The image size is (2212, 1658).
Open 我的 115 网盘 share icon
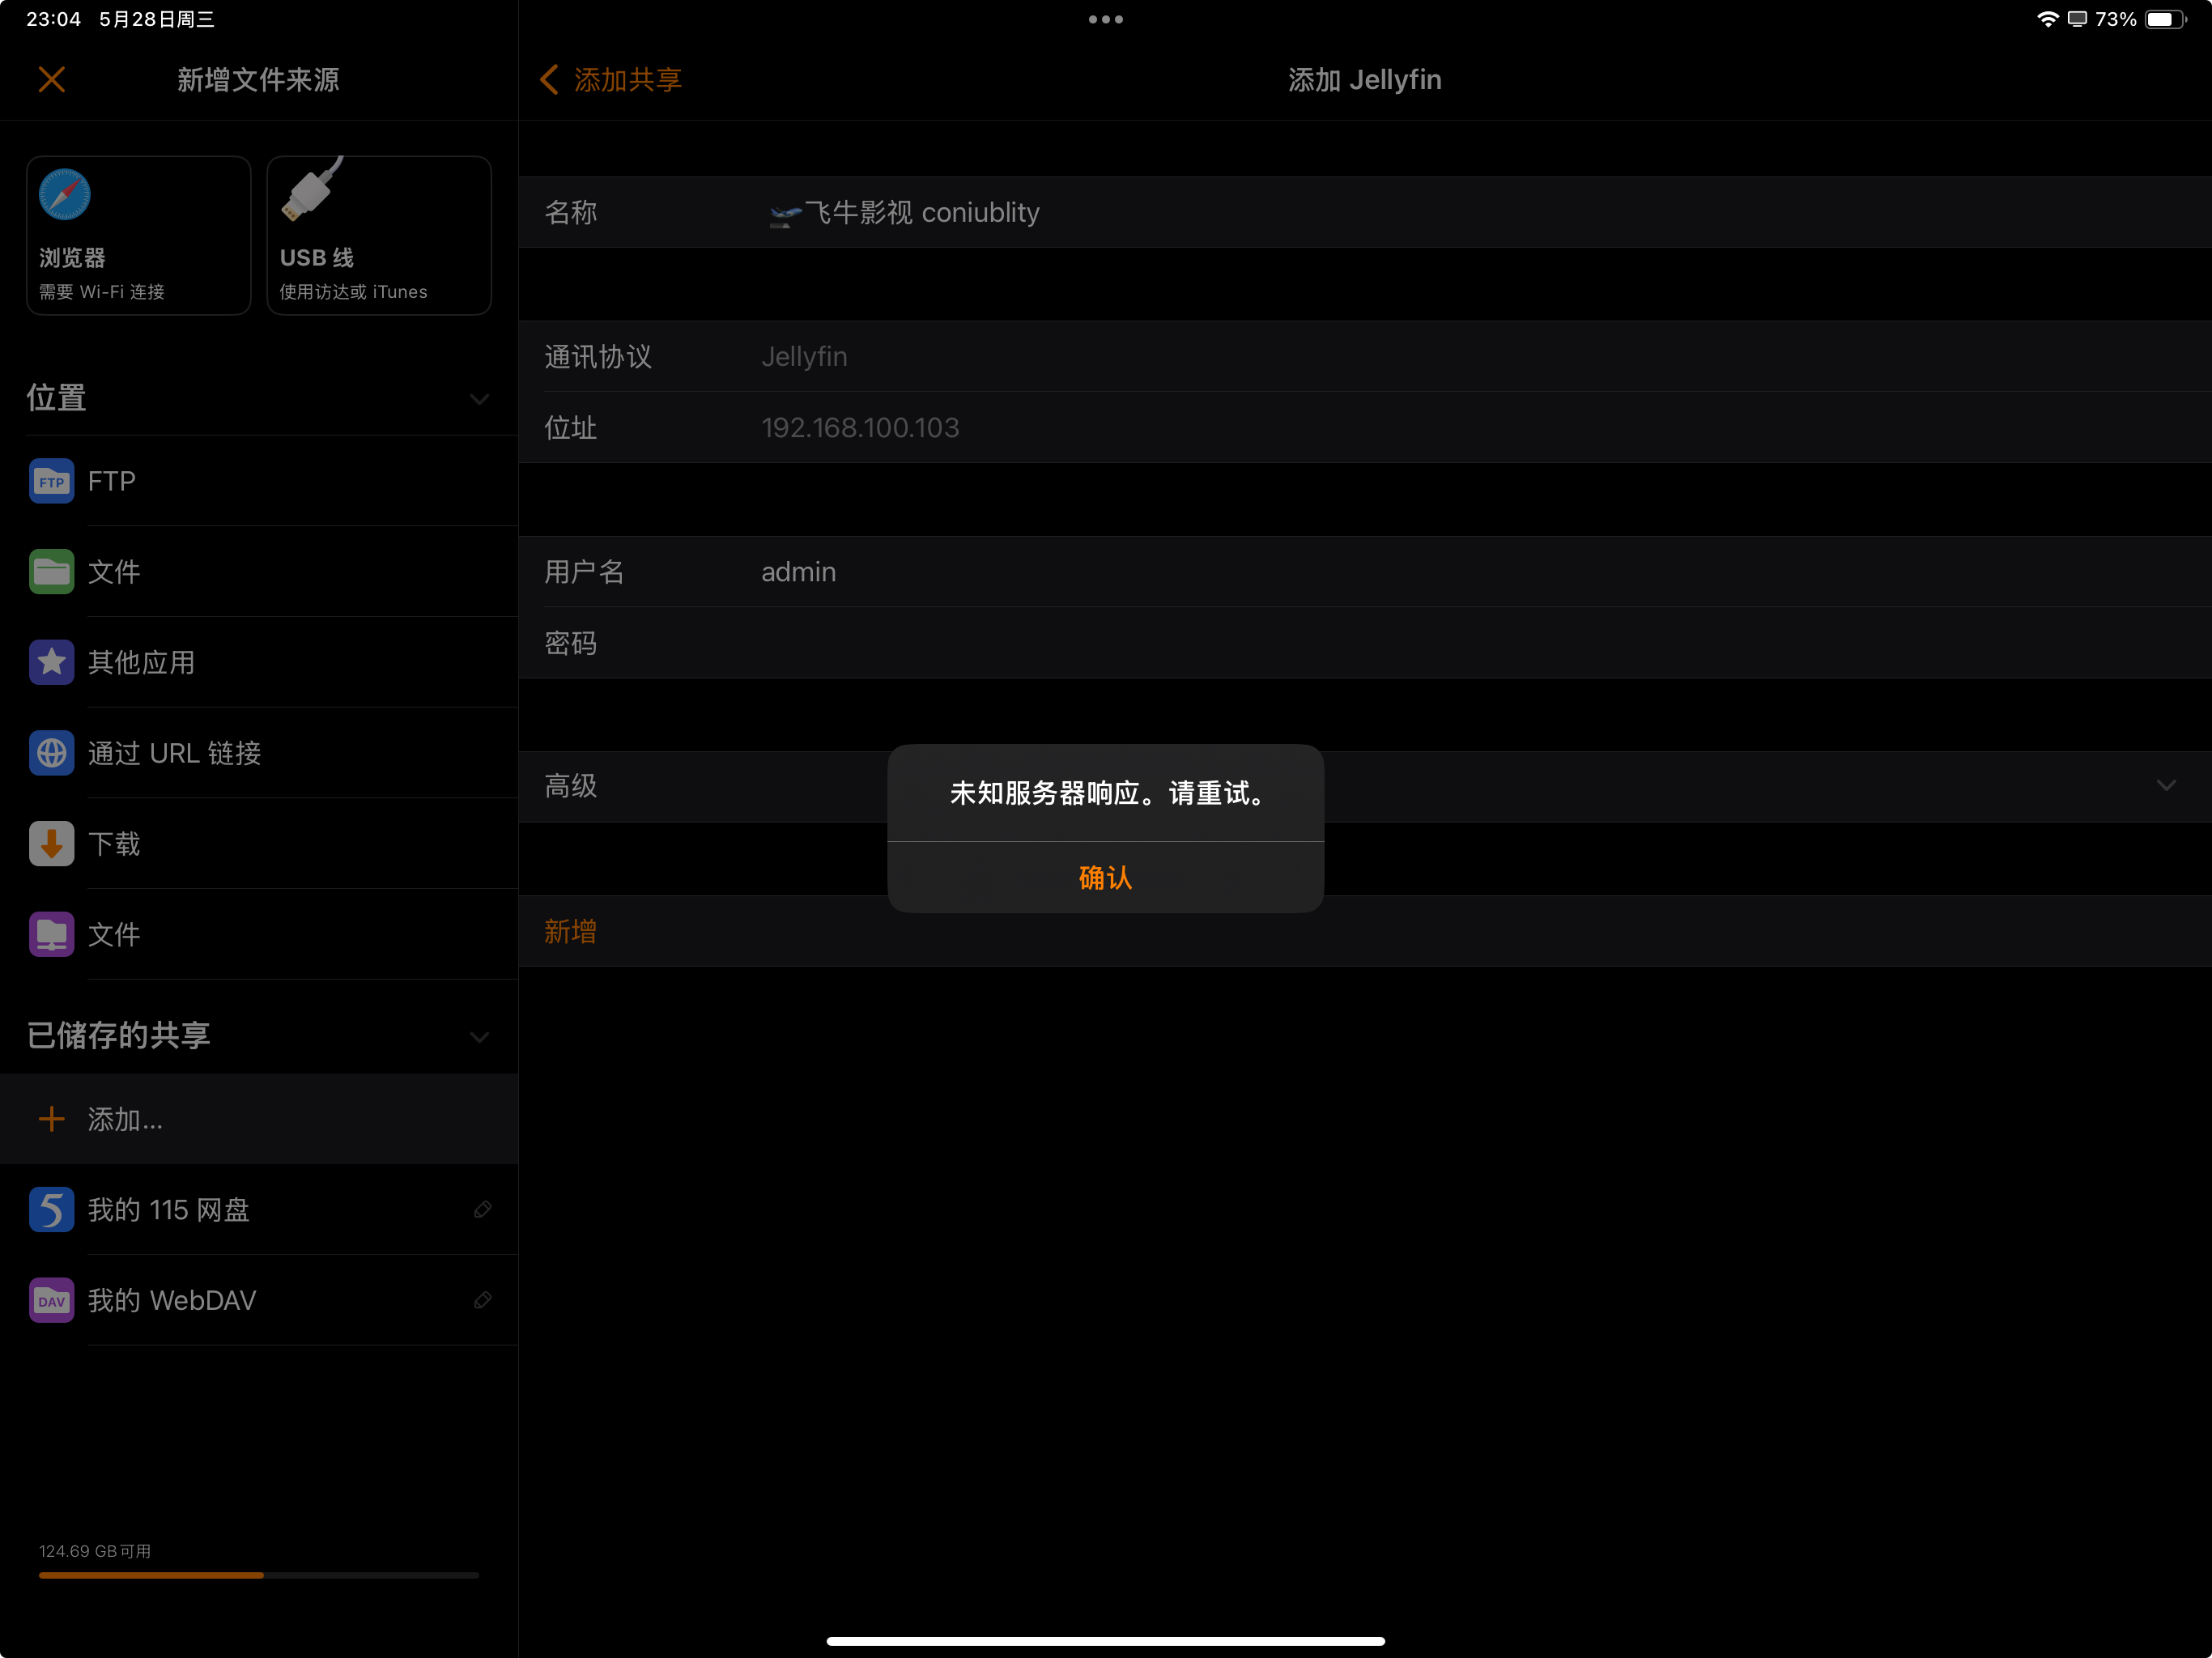52,1210
